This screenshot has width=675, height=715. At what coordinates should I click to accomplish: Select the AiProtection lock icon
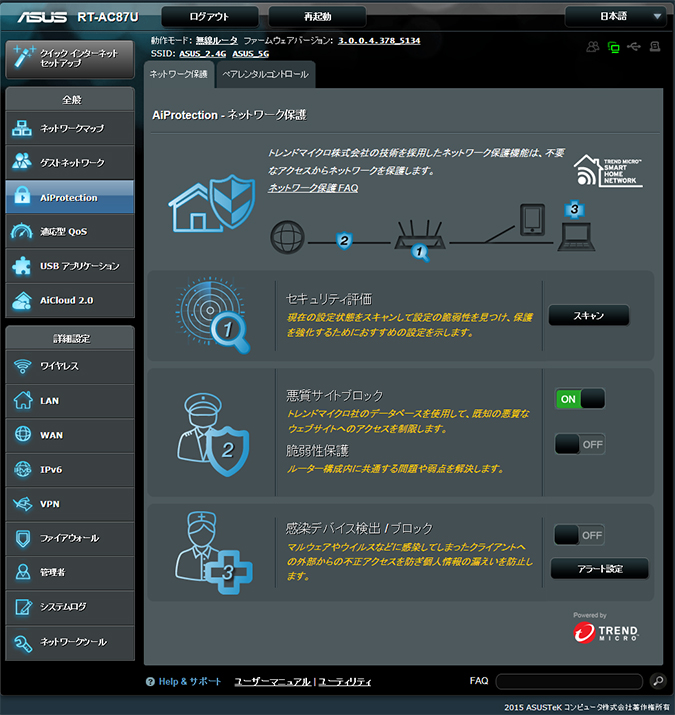[22, 197]
